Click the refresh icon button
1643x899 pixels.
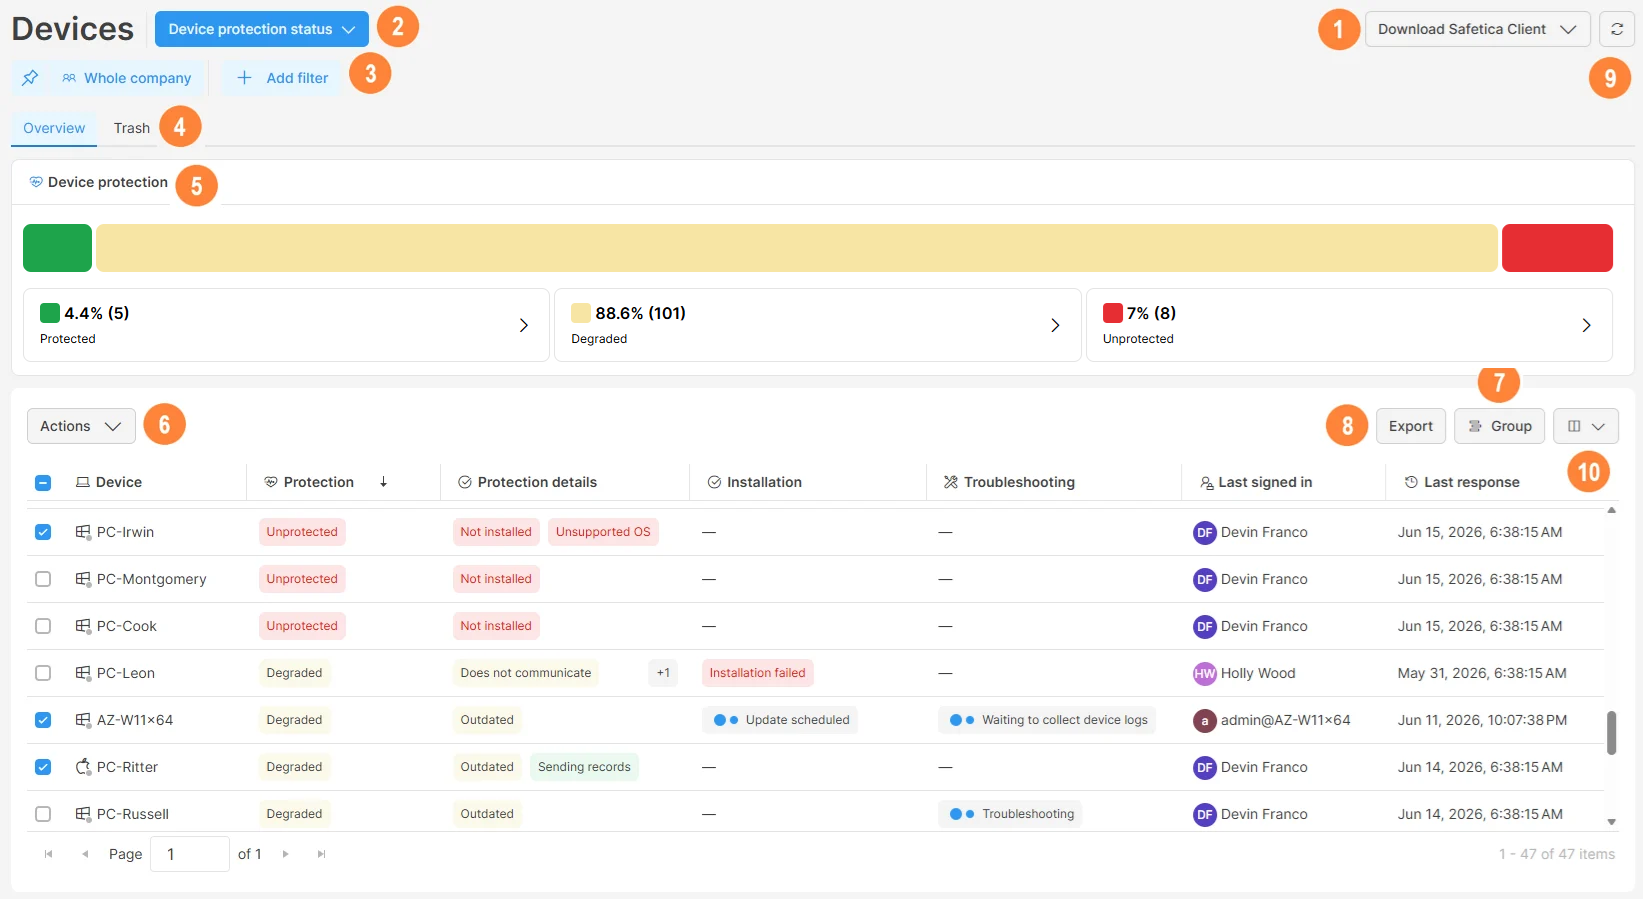(1616, 29)
